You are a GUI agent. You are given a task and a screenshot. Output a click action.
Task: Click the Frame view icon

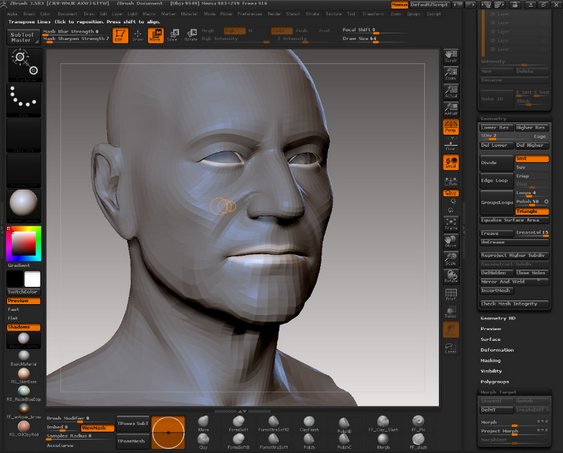point(451,224)
